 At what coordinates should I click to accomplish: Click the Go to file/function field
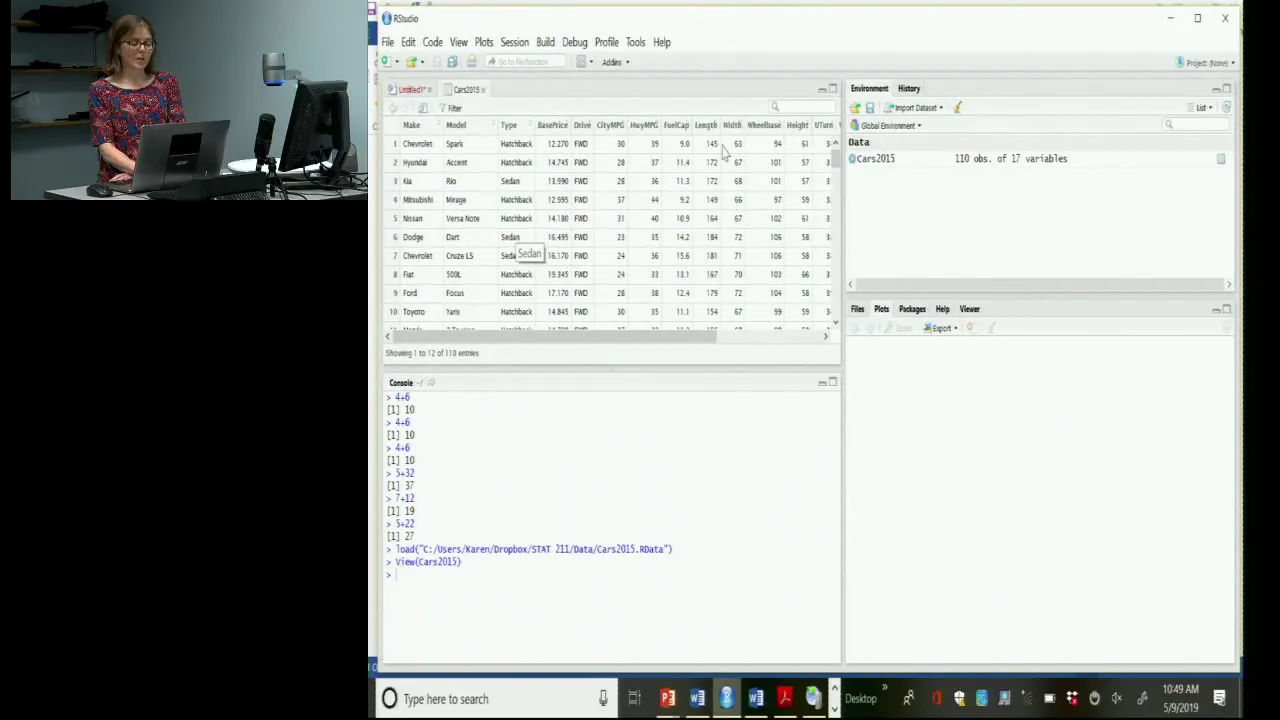click(x=523, y=62)
